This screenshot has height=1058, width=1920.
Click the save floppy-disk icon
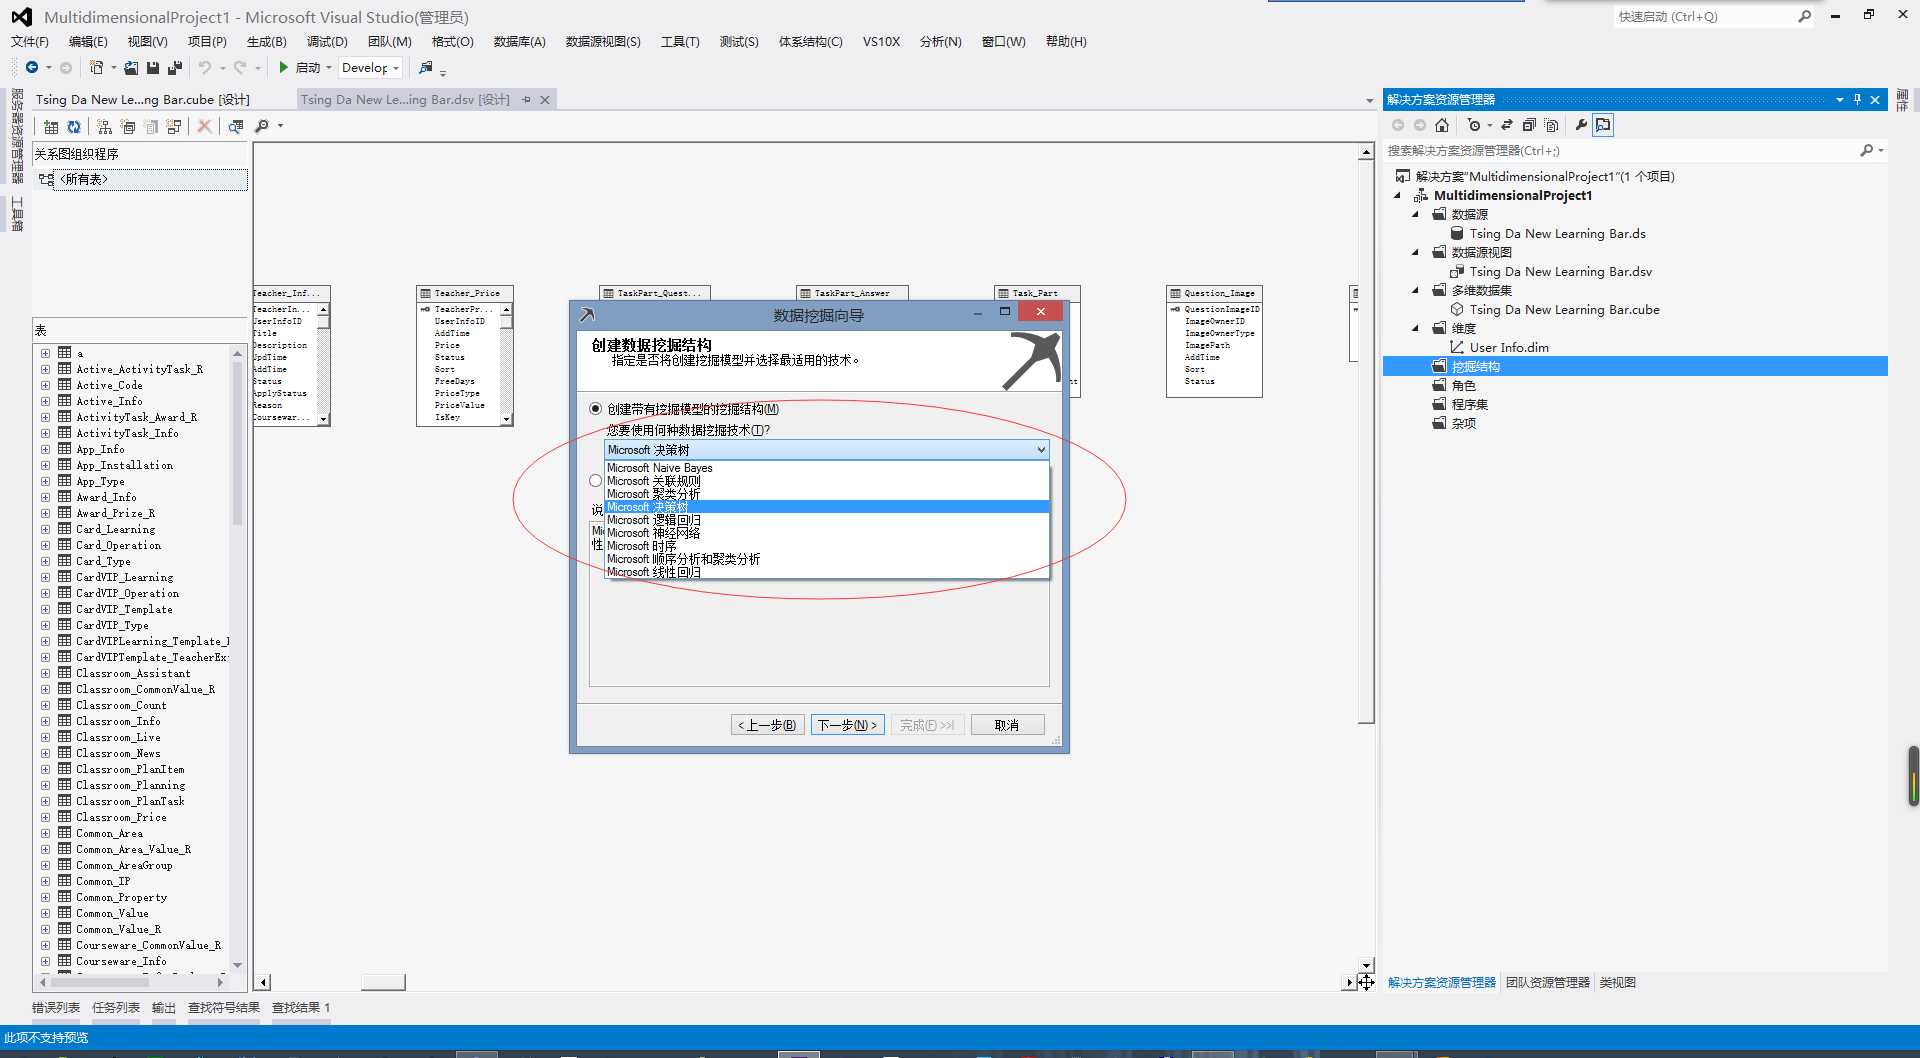[x=153, y=67]
